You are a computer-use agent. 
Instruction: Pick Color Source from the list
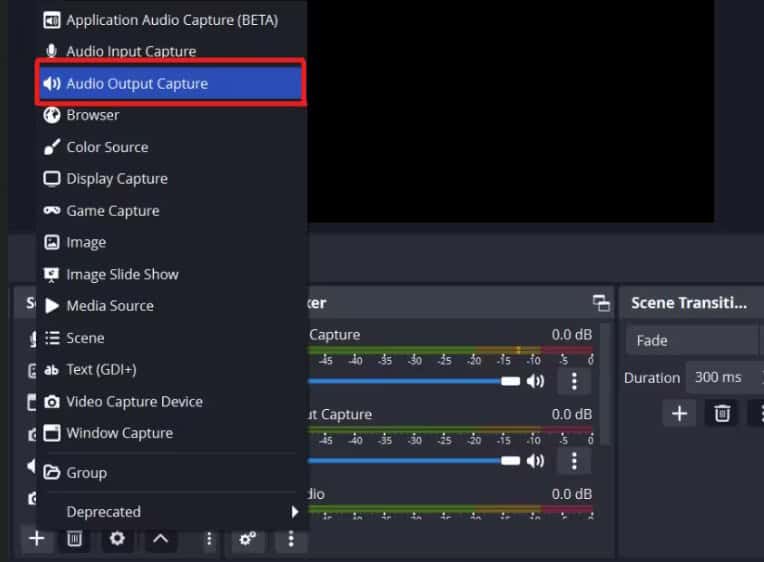(172, 147)
